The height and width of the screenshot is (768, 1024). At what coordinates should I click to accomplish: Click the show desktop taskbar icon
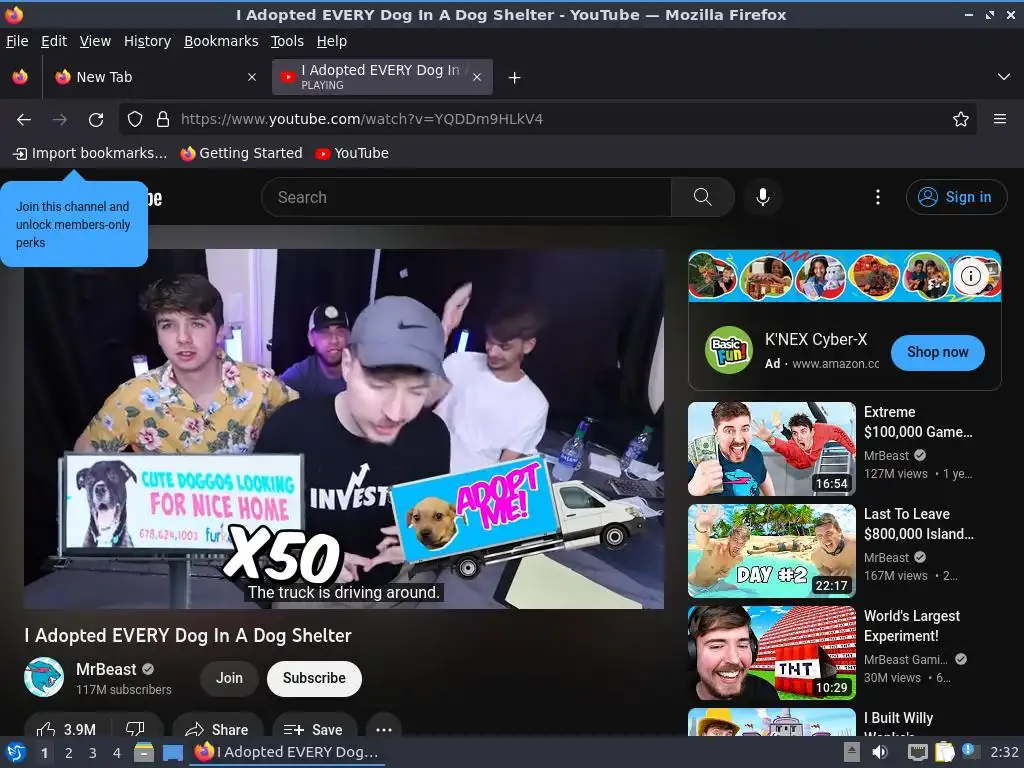172,753
